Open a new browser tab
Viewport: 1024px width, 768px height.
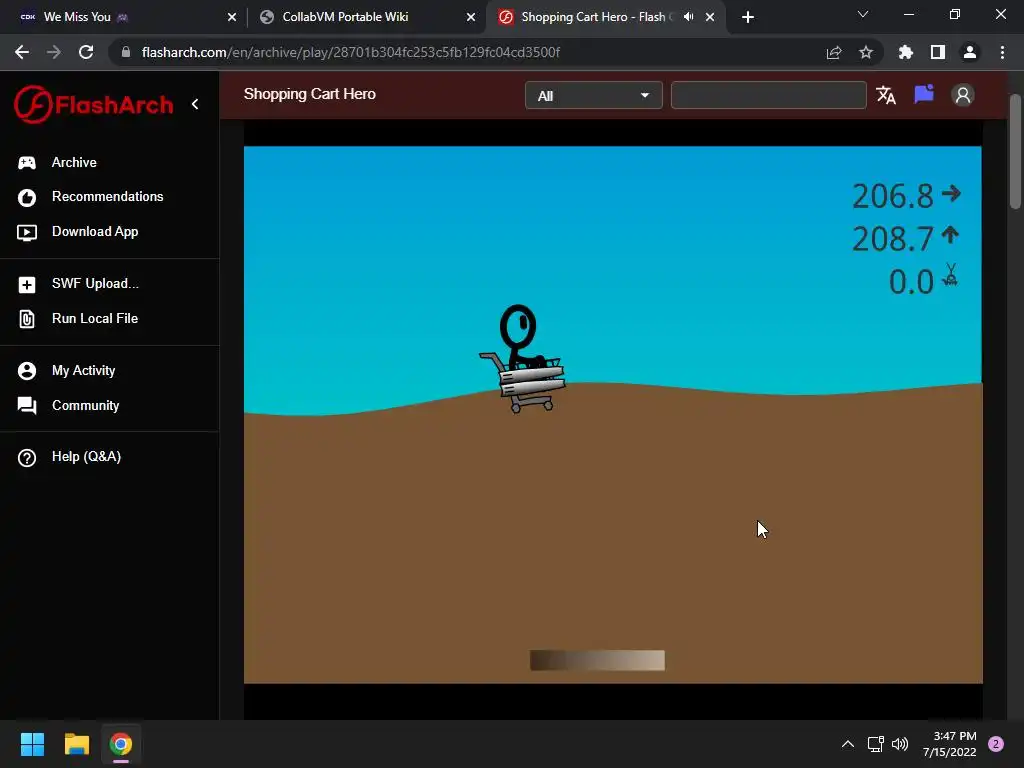tap(748, 17)
